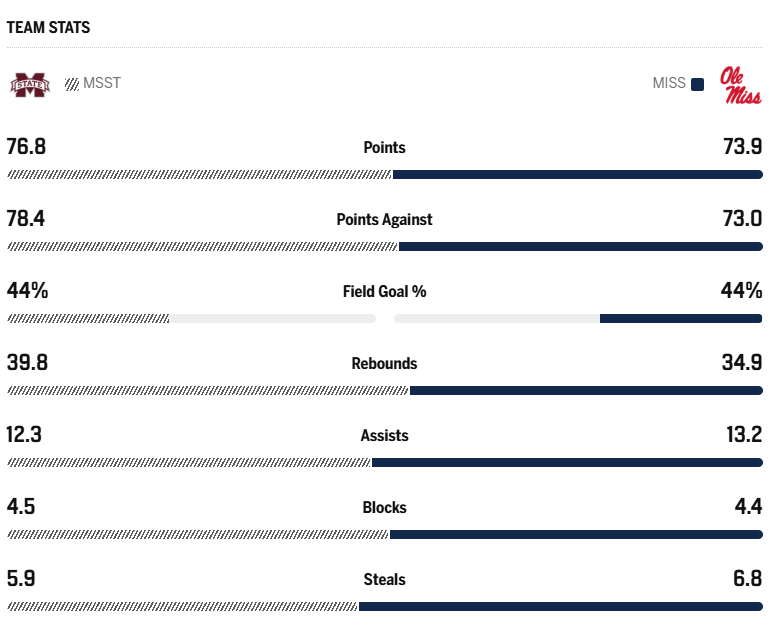Click the 13.2 assists value for Ole Miss
Viewport: 770px width, 644px height.
[742, 435]
